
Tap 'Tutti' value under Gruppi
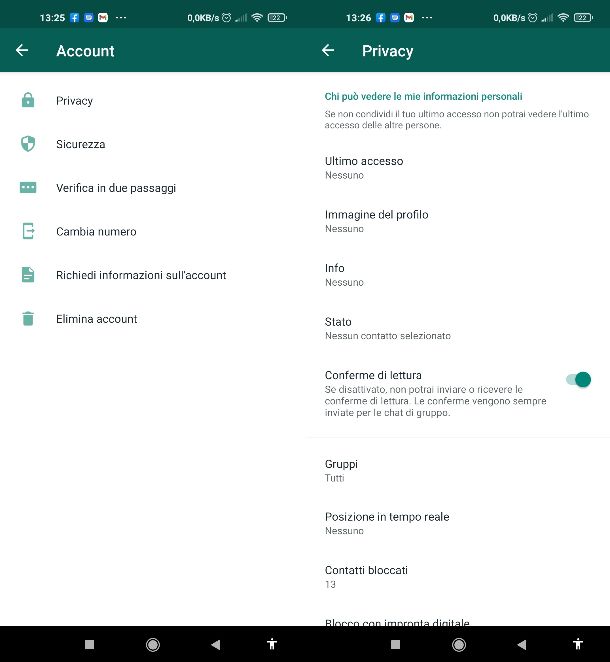click(x=334, y=478)
